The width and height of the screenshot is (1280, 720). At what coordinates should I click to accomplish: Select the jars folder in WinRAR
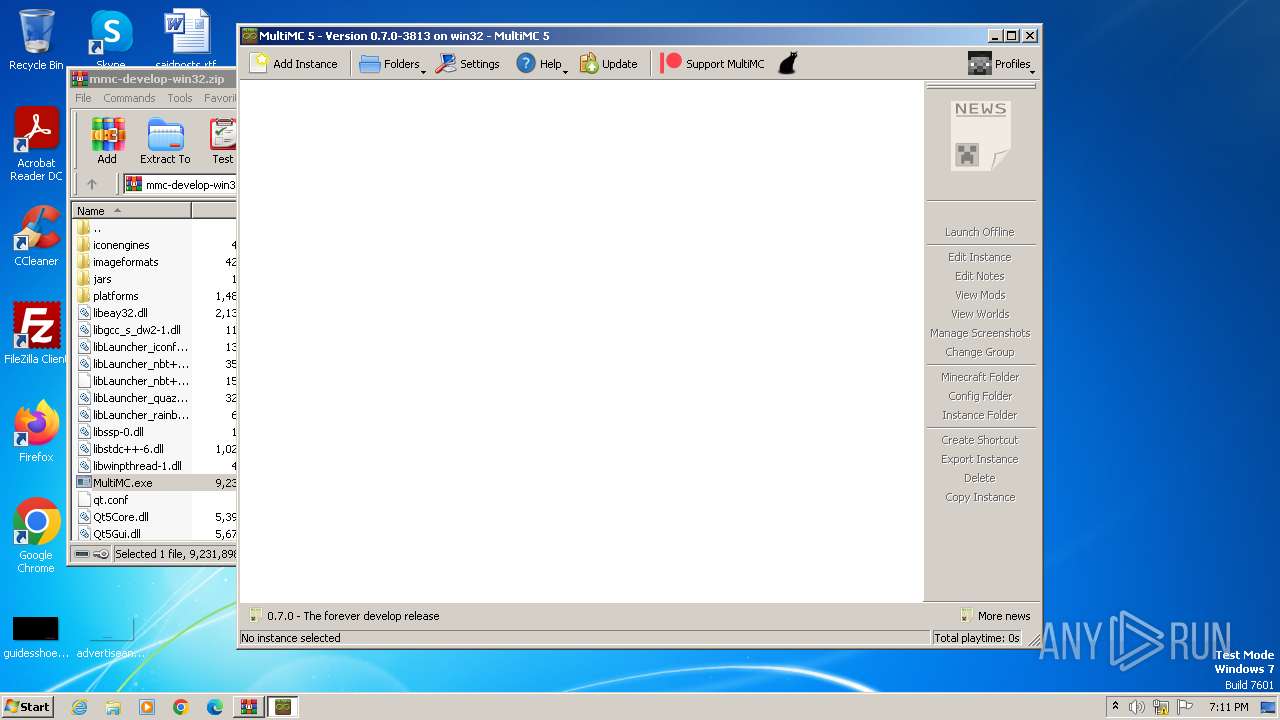pos(102,279)
